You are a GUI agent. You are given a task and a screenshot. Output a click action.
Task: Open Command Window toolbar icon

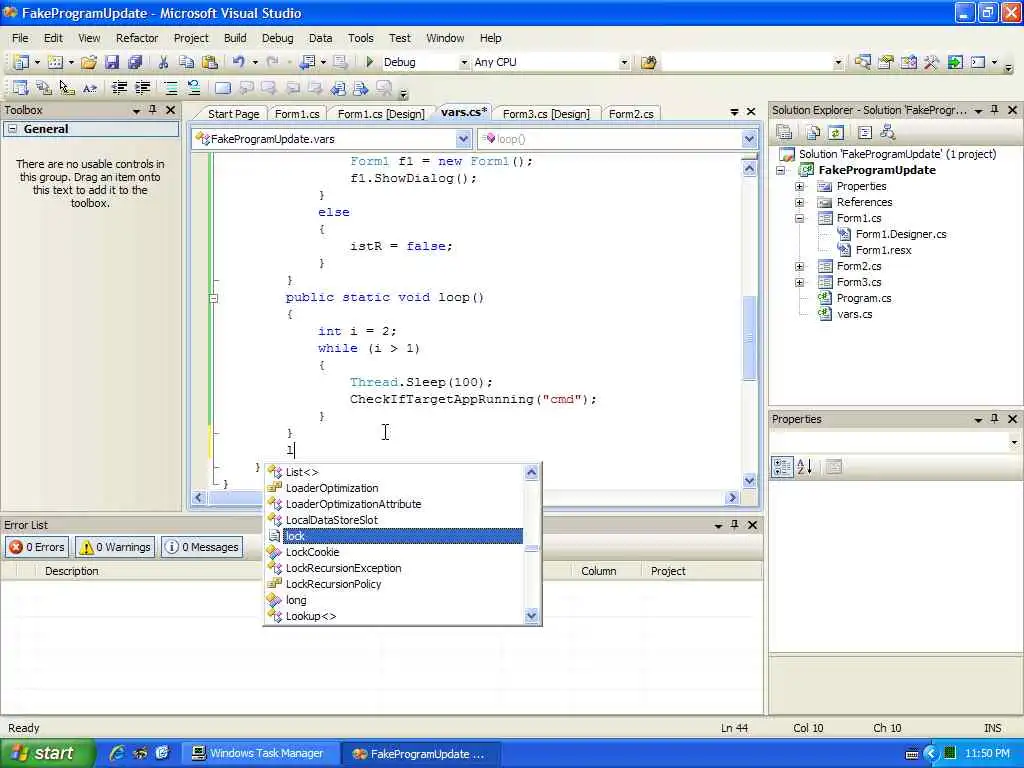[978, 62]
